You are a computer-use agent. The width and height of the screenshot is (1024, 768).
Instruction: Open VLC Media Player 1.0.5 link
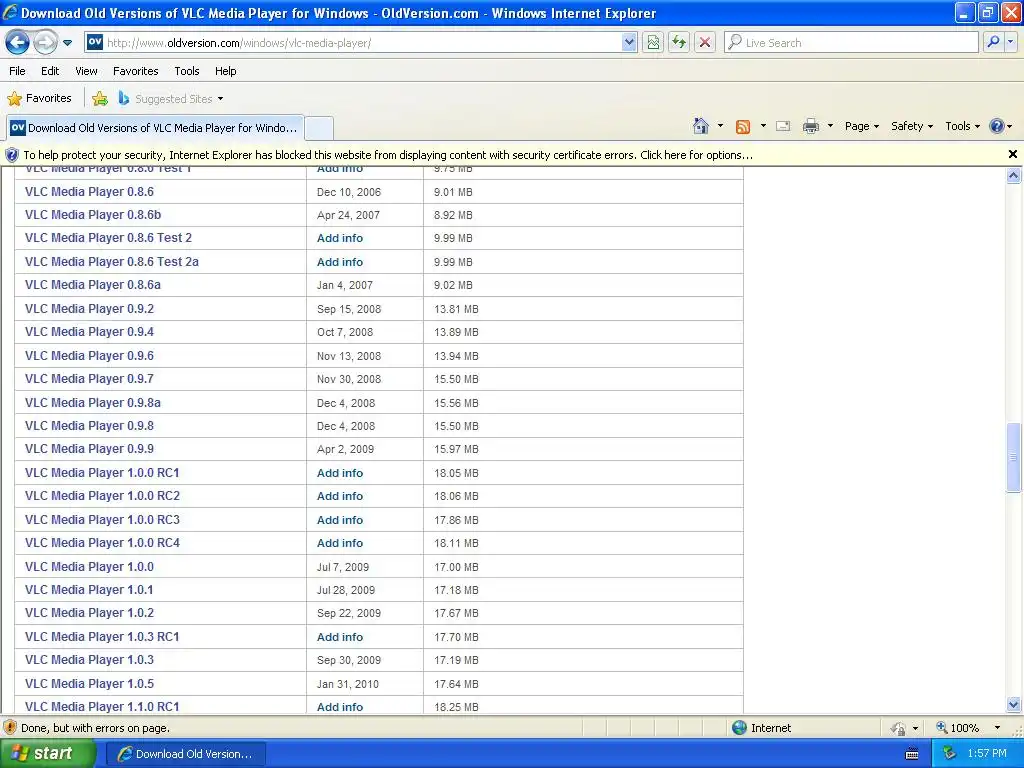(x=89, y=683)
